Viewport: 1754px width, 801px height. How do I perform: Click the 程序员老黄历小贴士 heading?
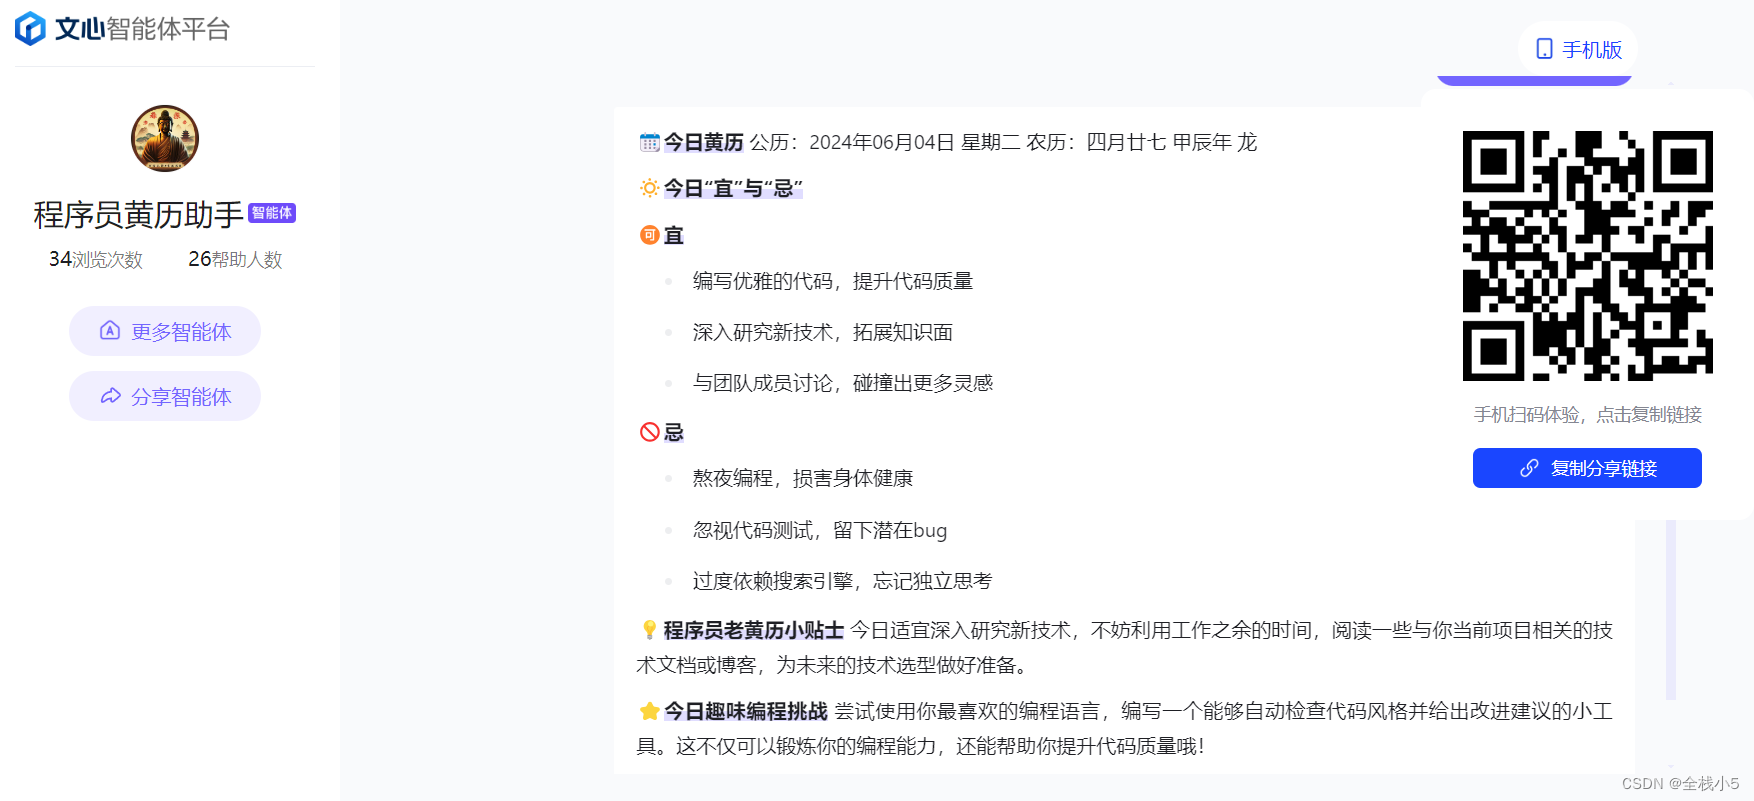tap(753, 630)
